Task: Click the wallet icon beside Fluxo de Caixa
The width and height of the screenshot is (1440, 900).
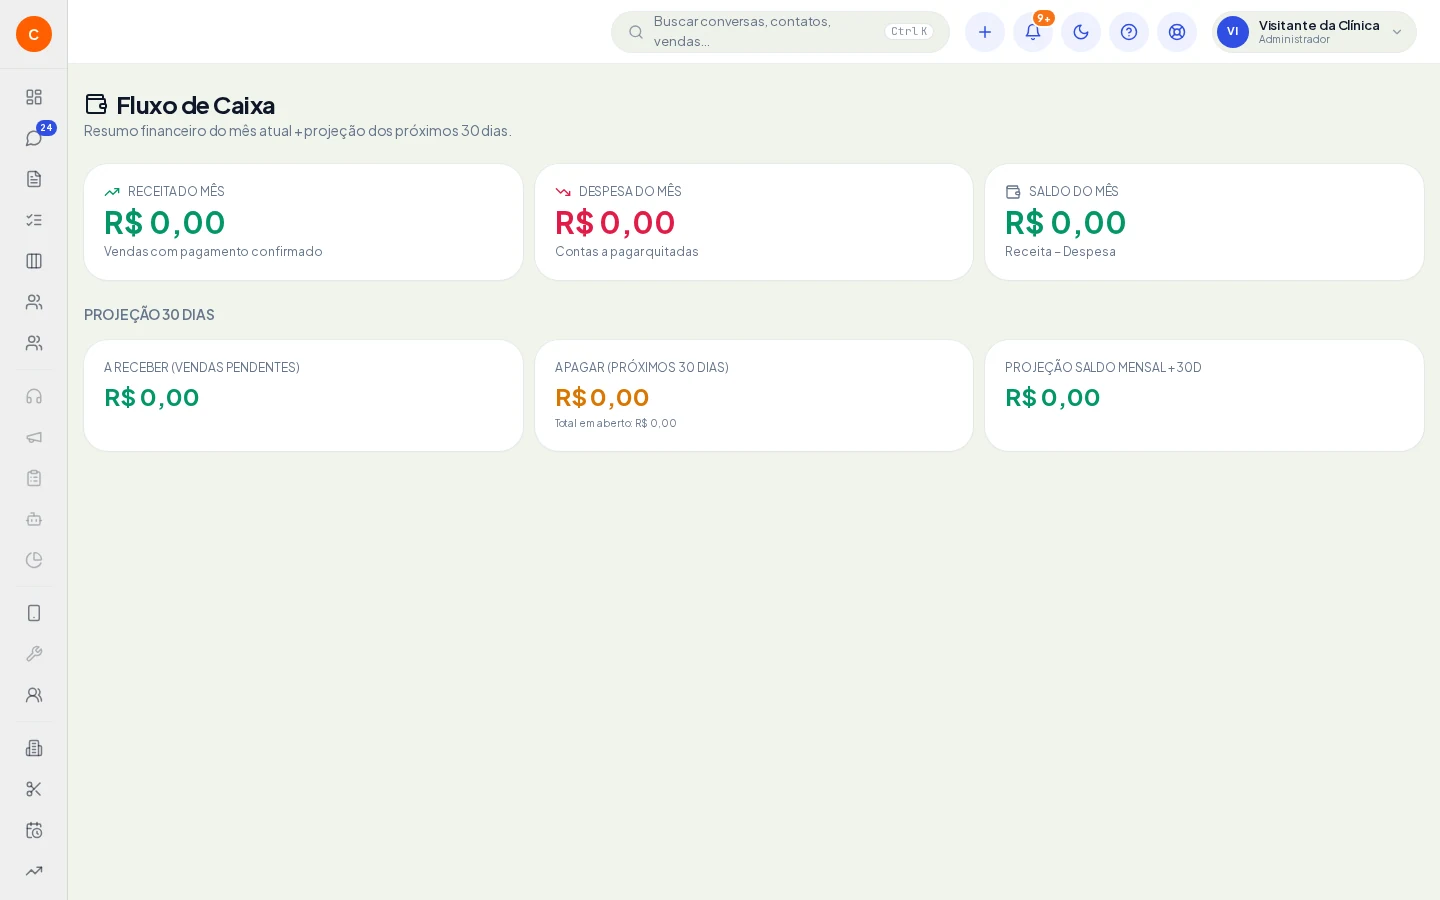Action: pyautogui.click(x=96, y=104)
